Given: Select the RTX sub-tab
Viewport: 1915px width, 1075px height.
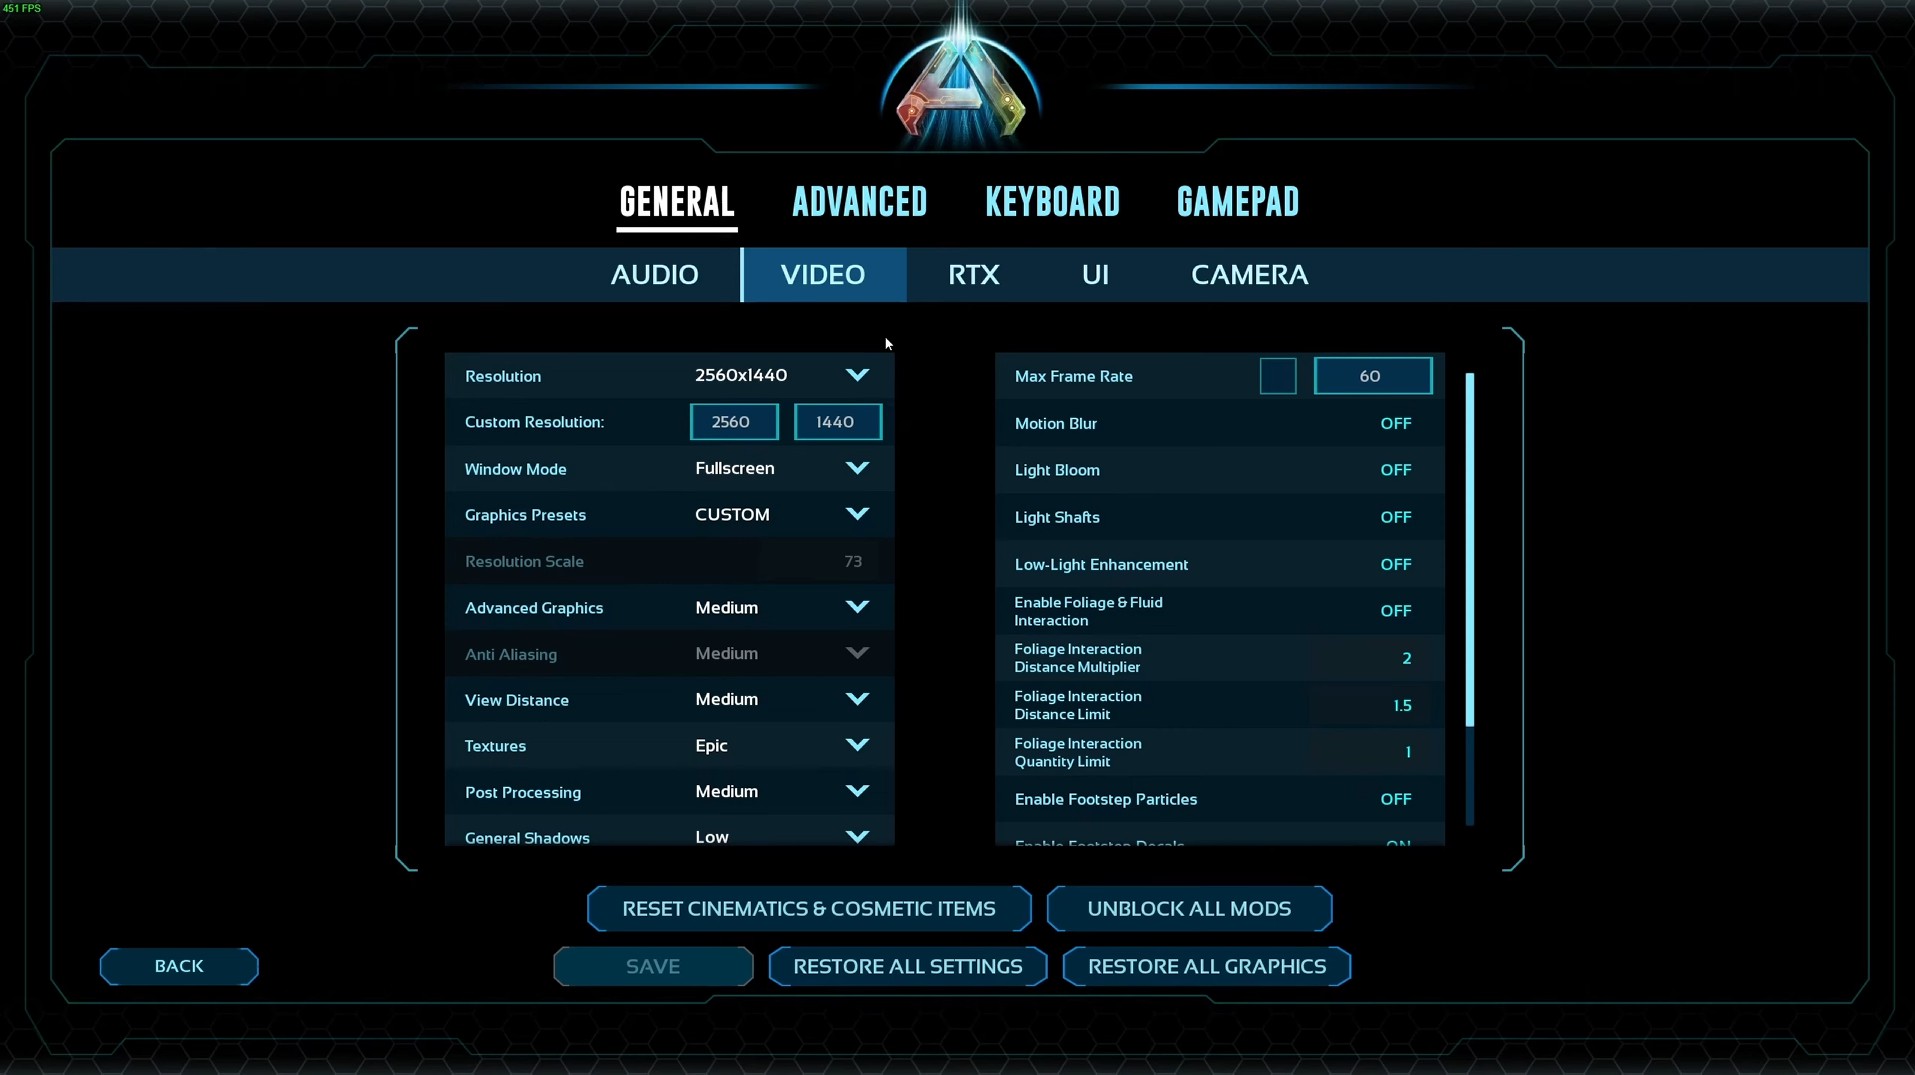Looking at the screenshot, I should [974, 275].
